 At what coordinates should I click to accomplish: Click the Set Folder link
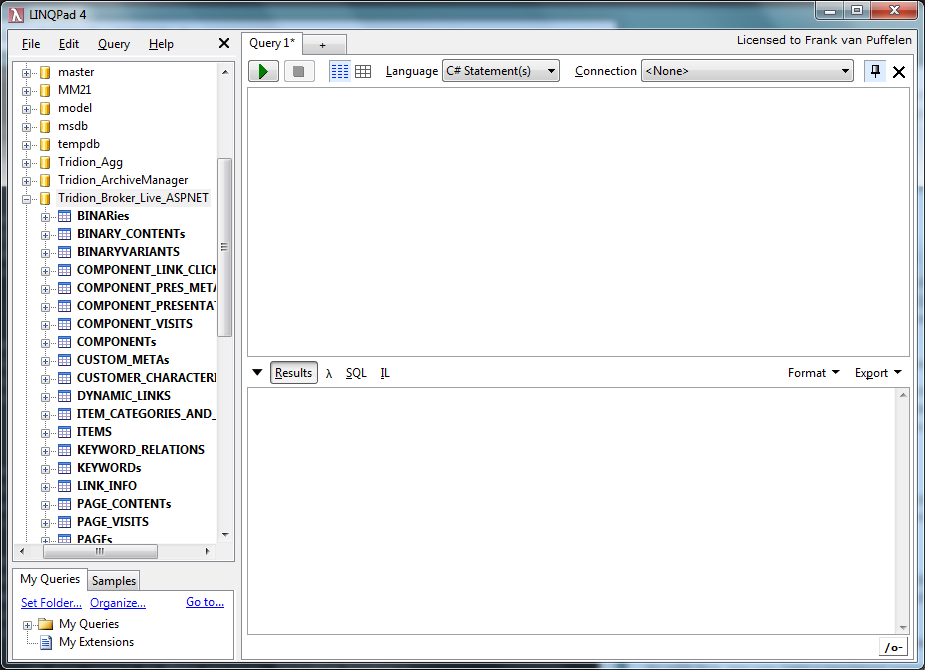point(51,602)
